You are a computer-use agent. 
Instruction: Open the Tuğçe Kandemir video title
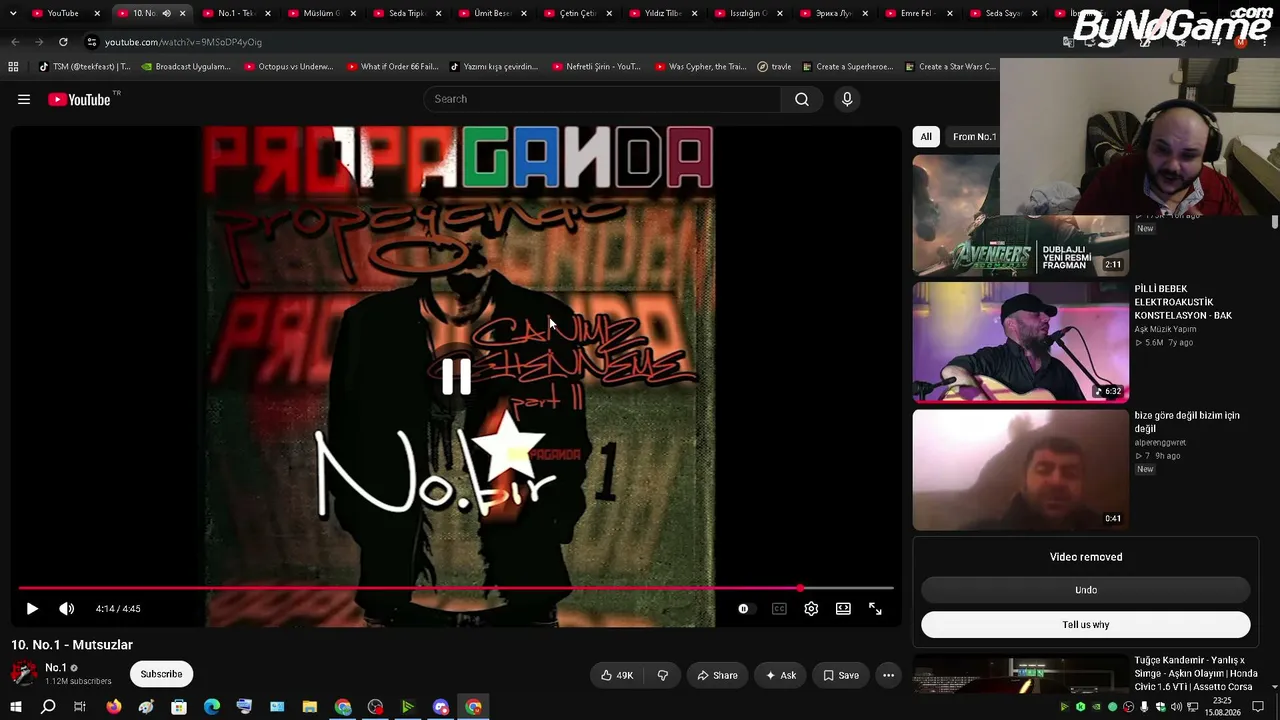pyautogui.click(x=1196, y=673)
